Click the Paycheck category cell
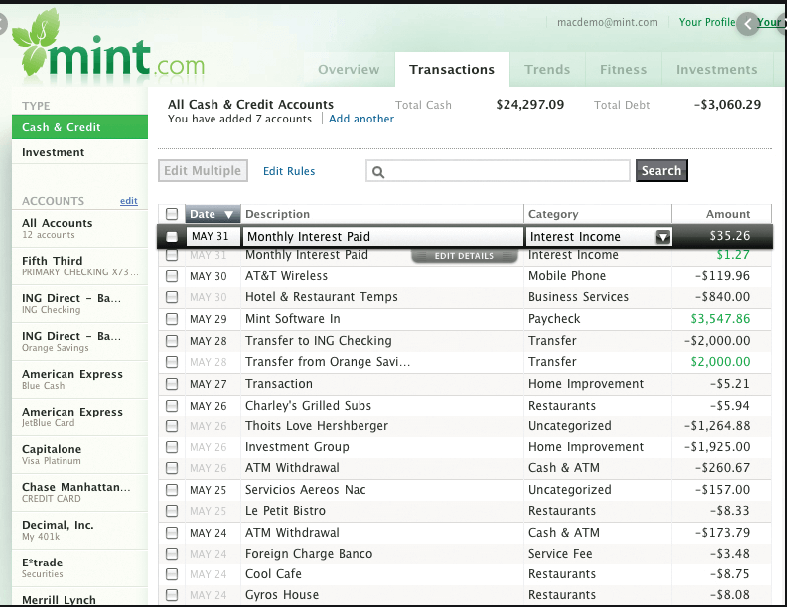Screen dimensions: 787x607 (x=554, y=319)
